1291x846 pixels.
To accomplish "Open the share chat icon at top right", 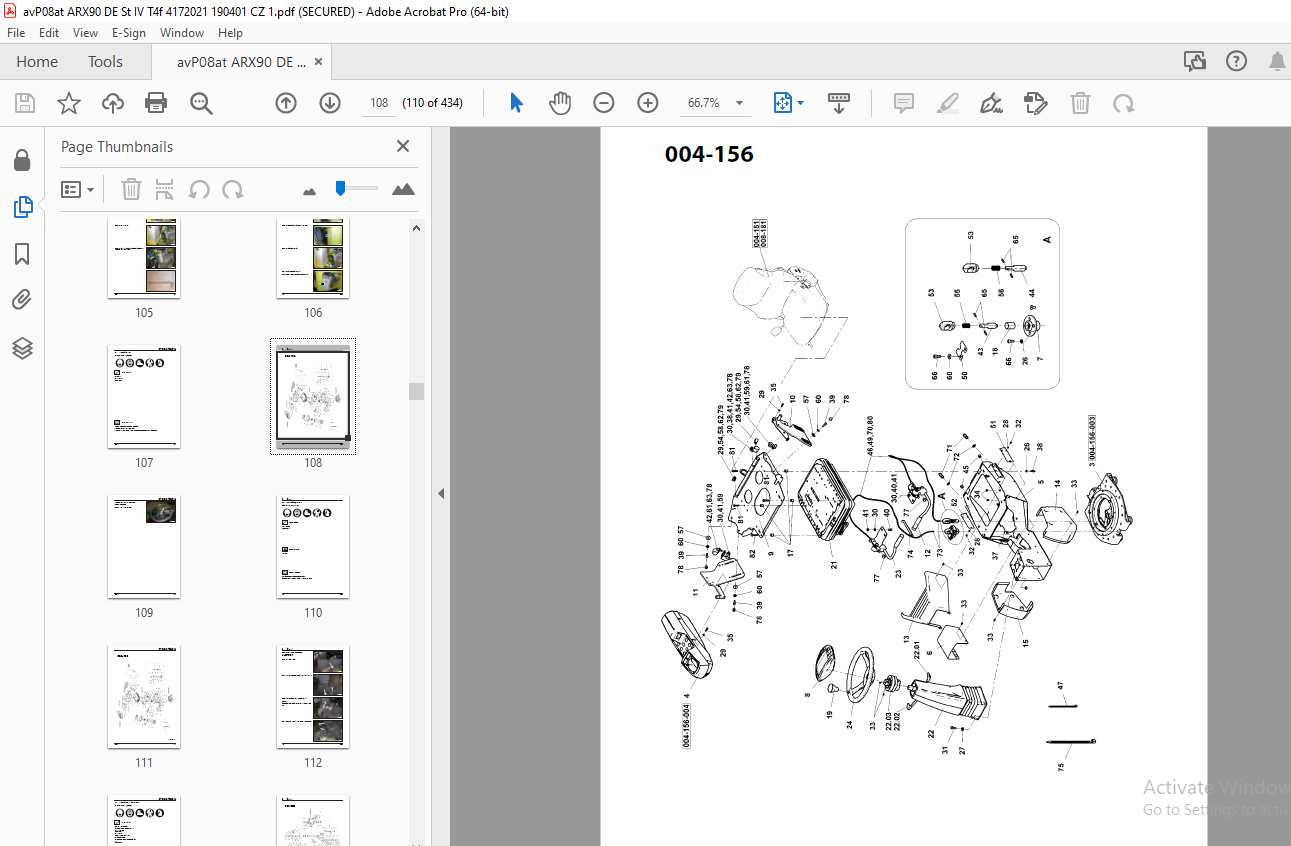I will click(1195, 61).
